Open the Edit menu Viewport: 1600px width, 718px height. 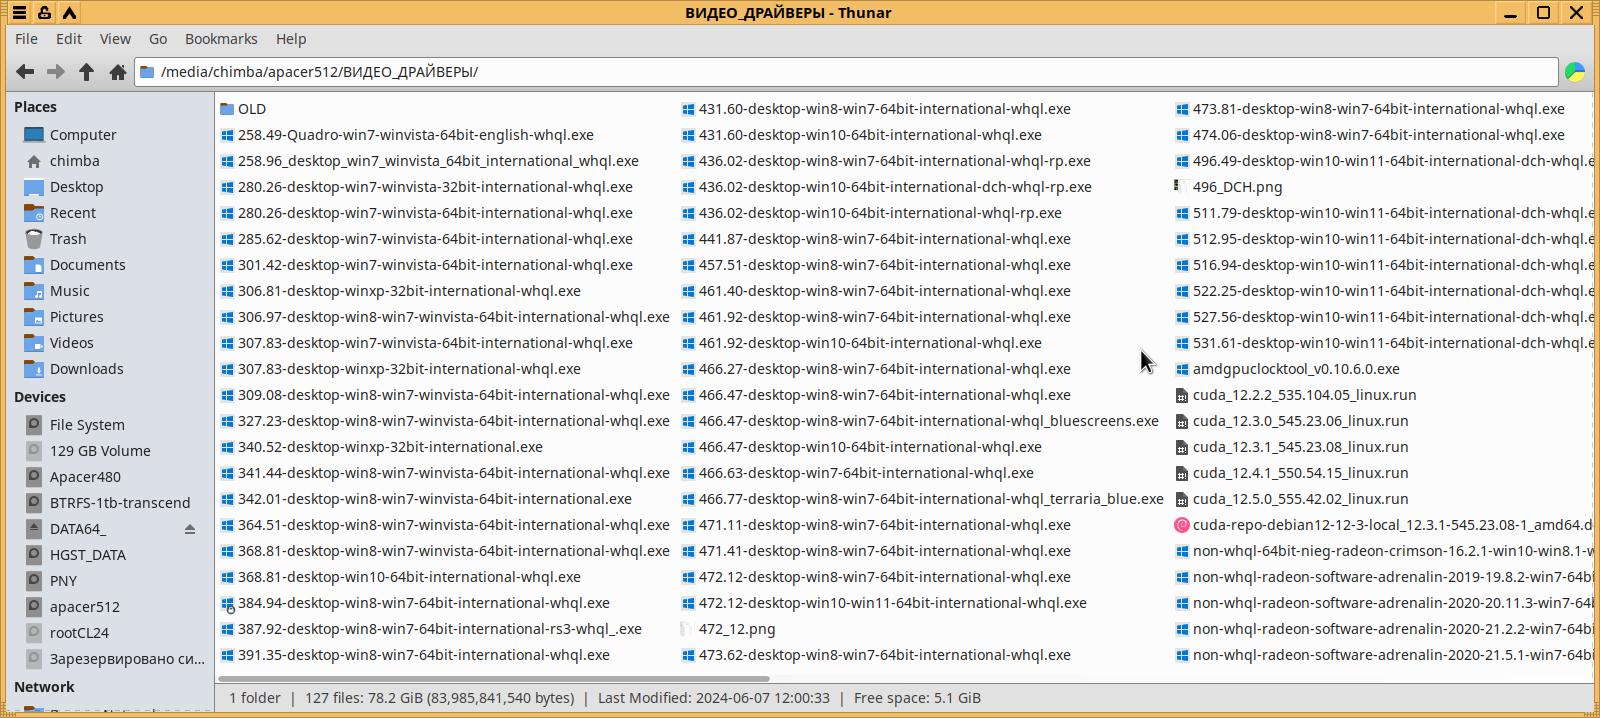[x=69, y=39]
